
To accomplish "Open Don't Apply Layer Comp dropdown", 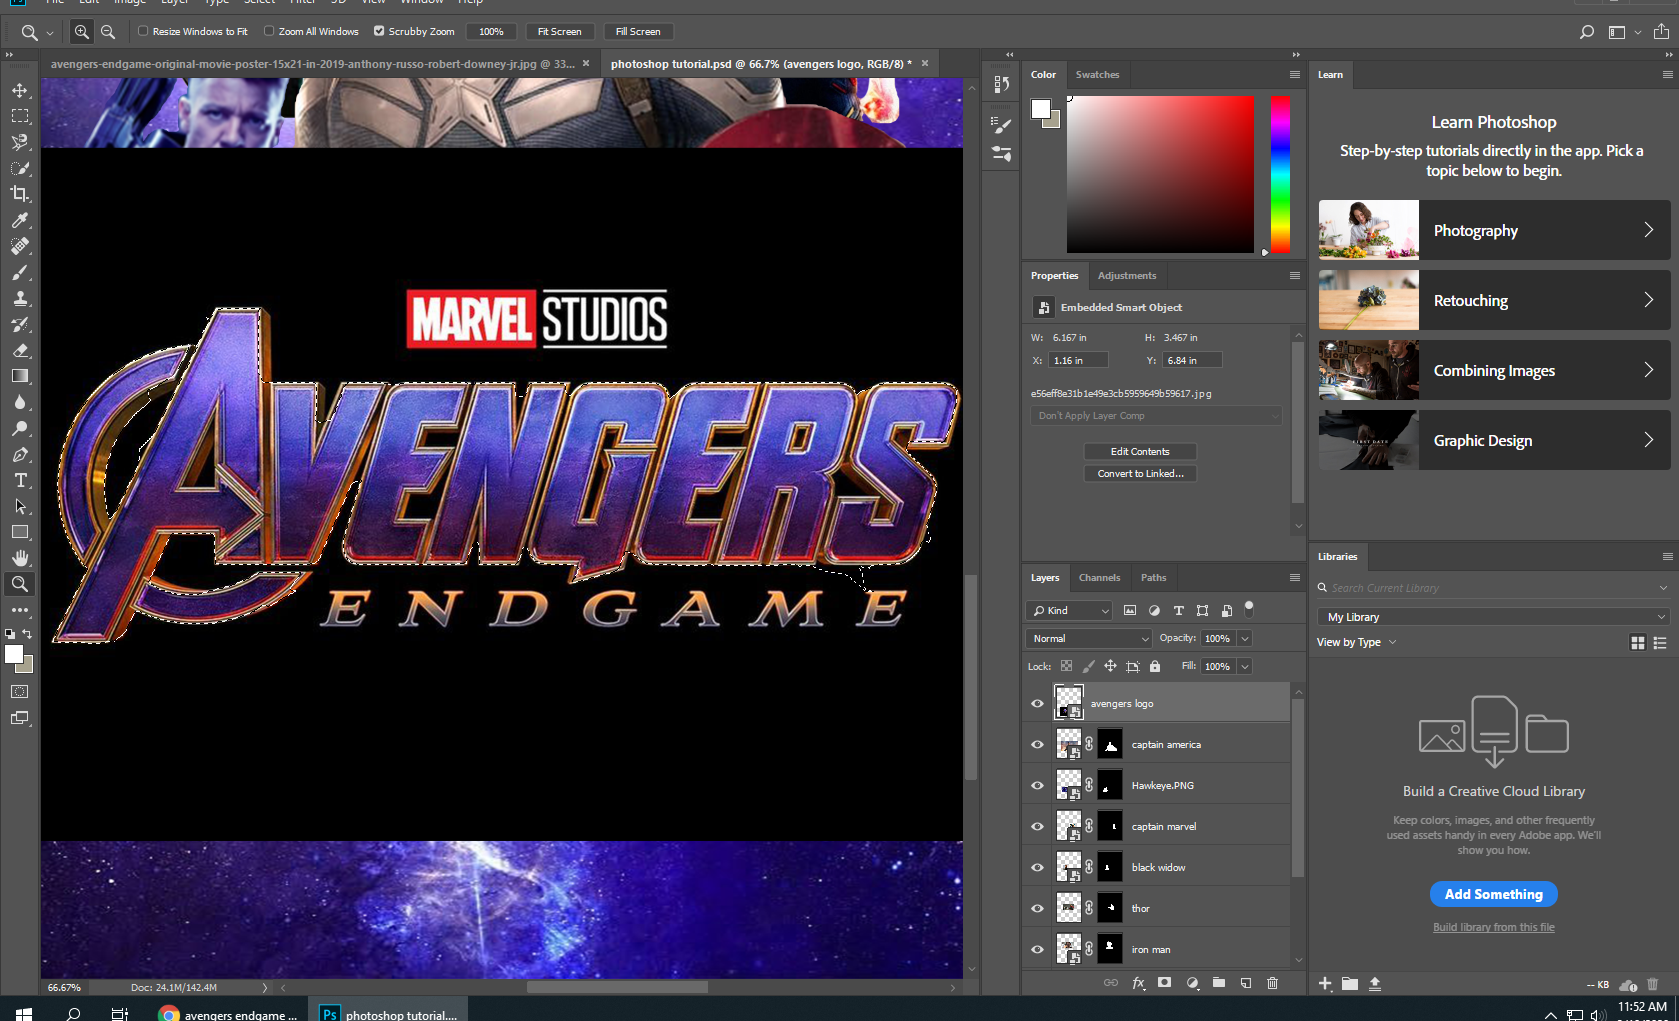I will (x=1156, y=416).
